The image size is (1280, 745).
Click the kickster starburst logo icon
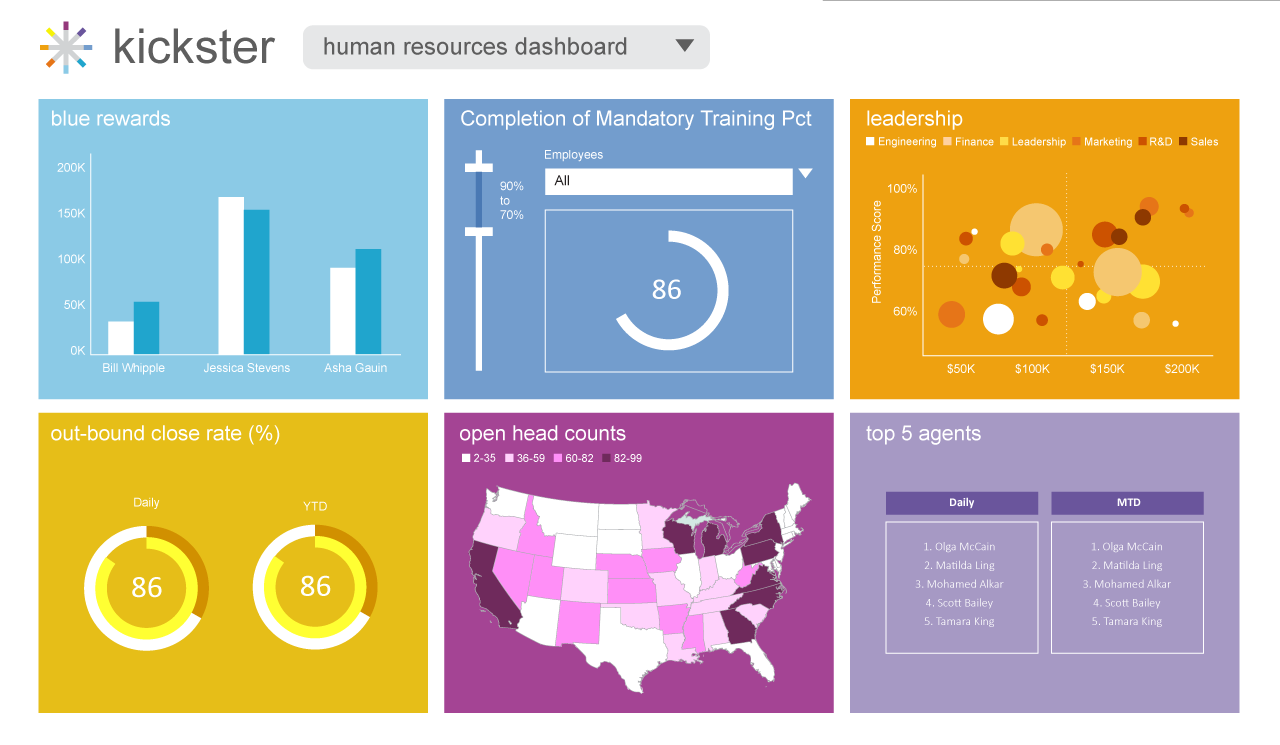[66, 47]
